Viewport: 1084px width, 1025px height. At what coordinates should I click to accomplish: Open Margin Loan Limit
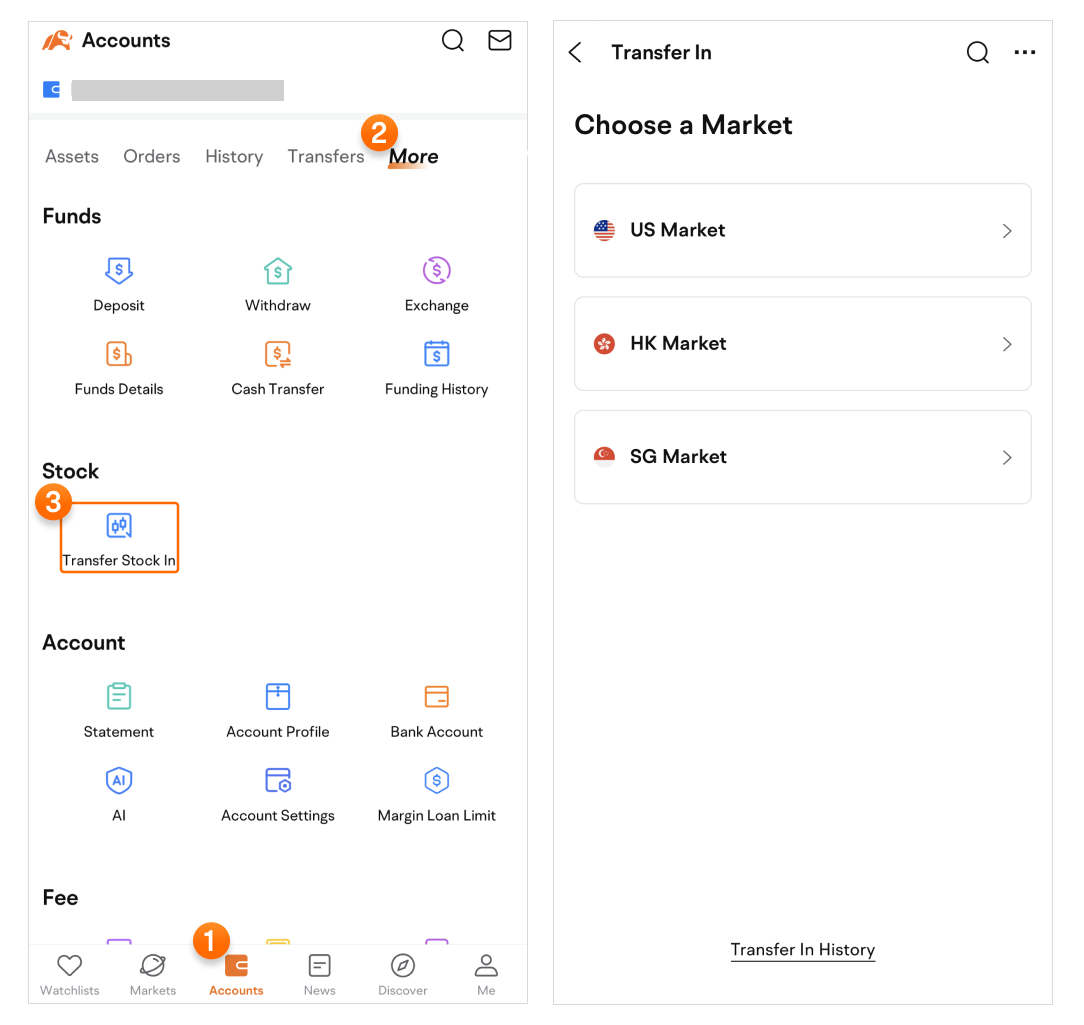(x=436, y=781)
